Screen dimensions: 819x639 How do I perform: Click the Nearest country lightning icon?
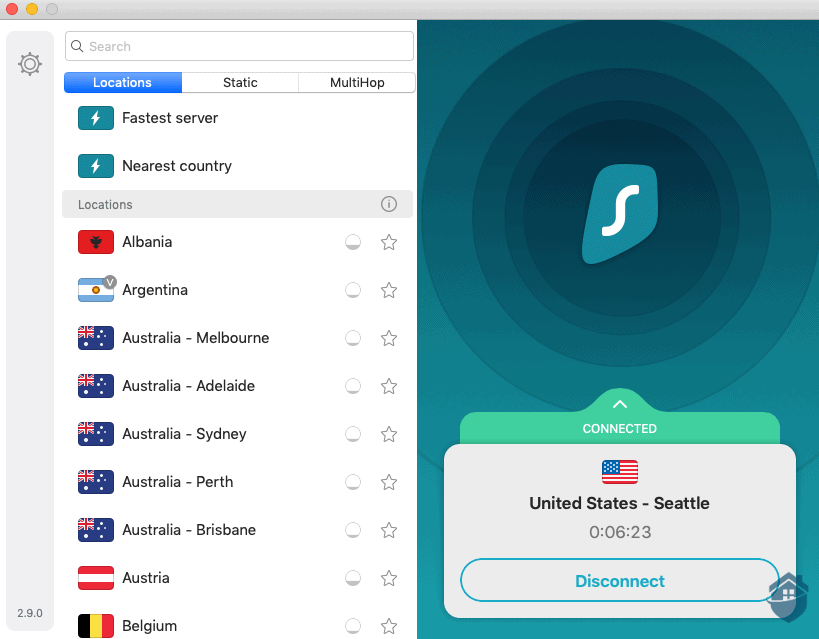[96, 166]
